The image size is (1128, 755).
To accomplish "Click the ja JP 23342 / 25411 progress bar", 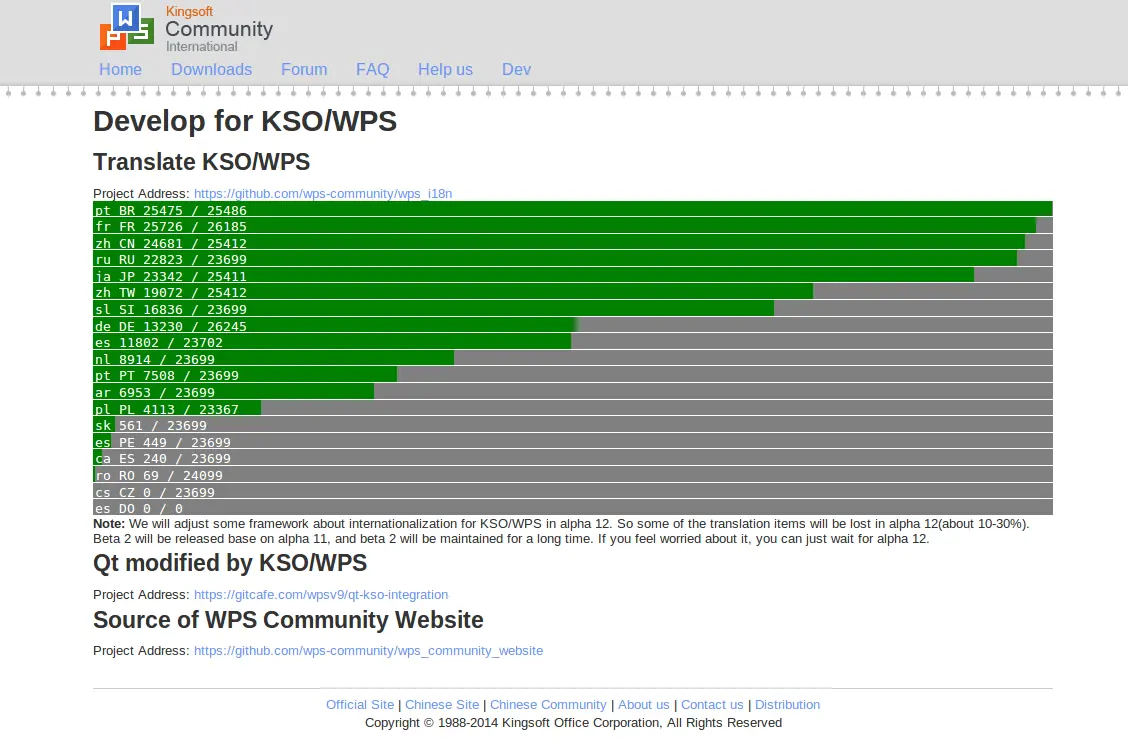I will tap(573, 275).
